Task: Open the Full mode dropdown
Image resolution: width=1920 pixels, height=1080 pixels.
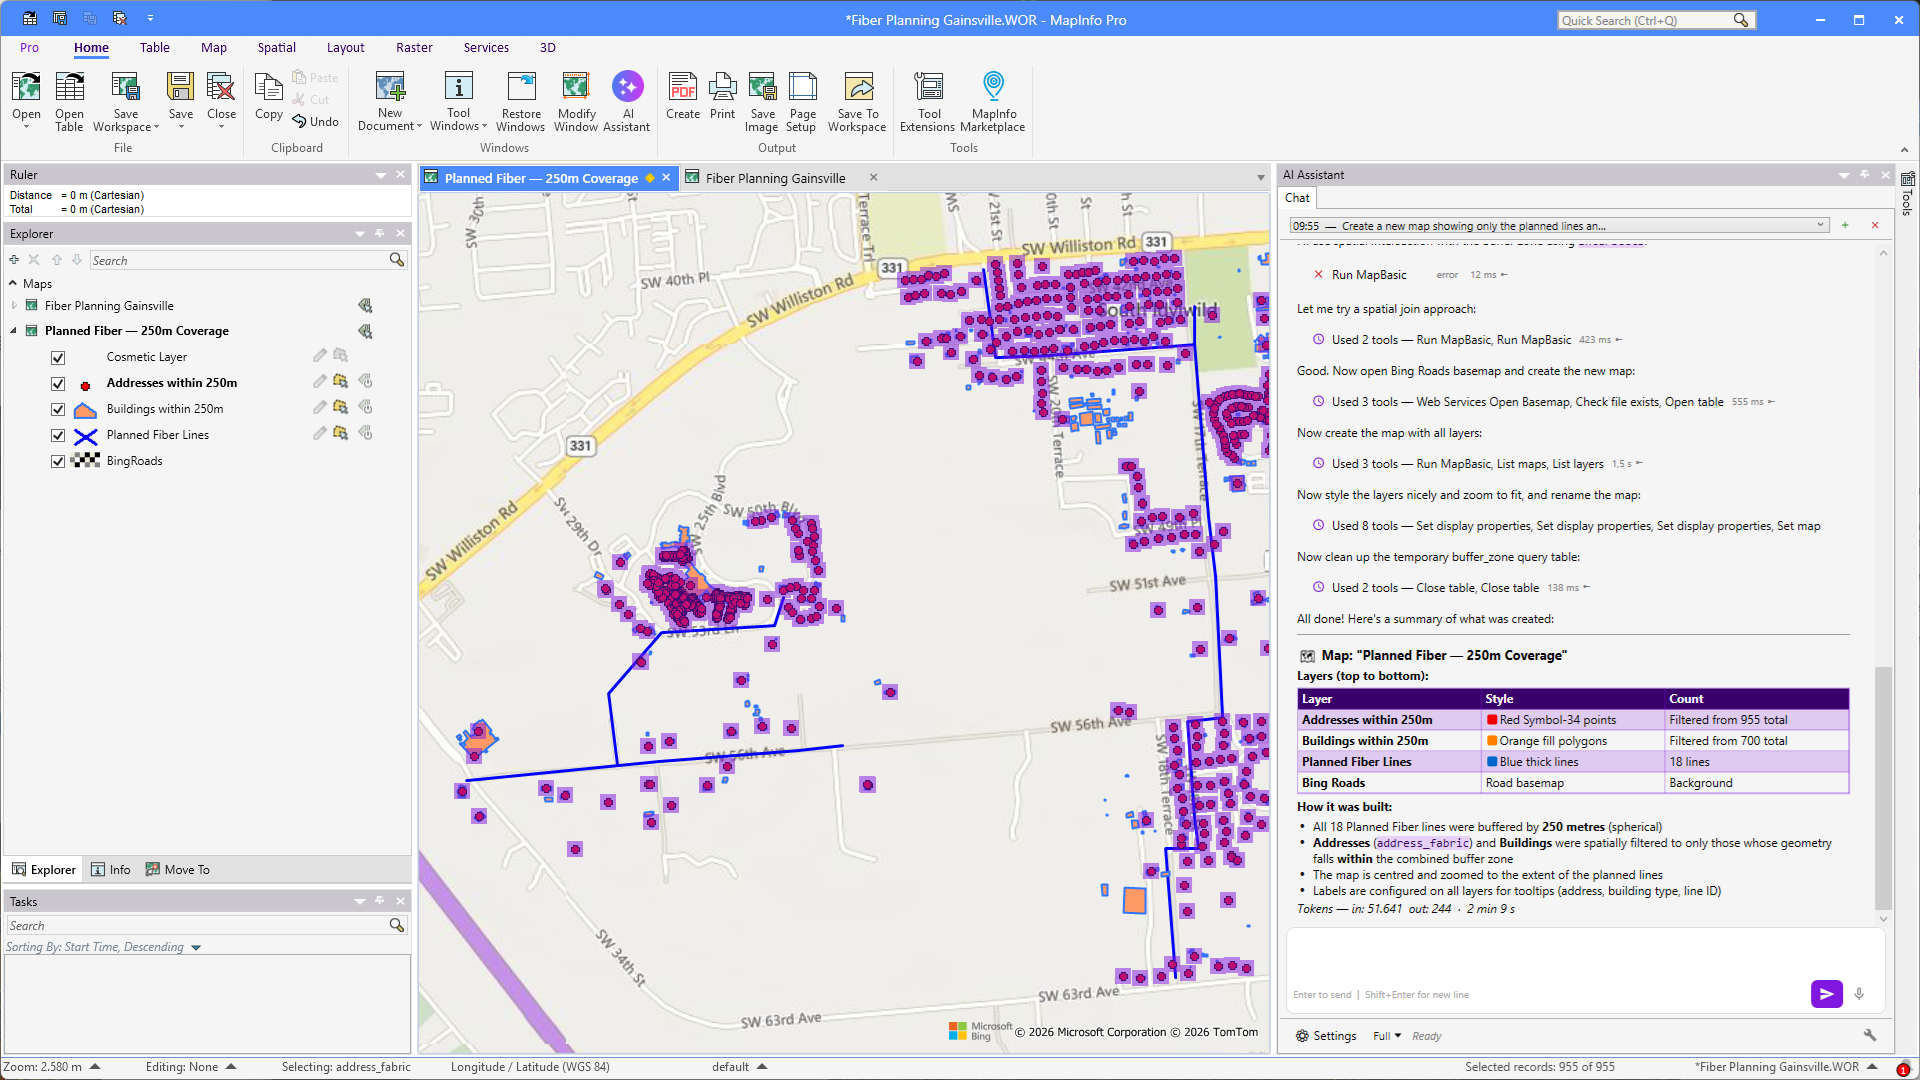Action: pyautogui.click(x=1387, y=1036)
